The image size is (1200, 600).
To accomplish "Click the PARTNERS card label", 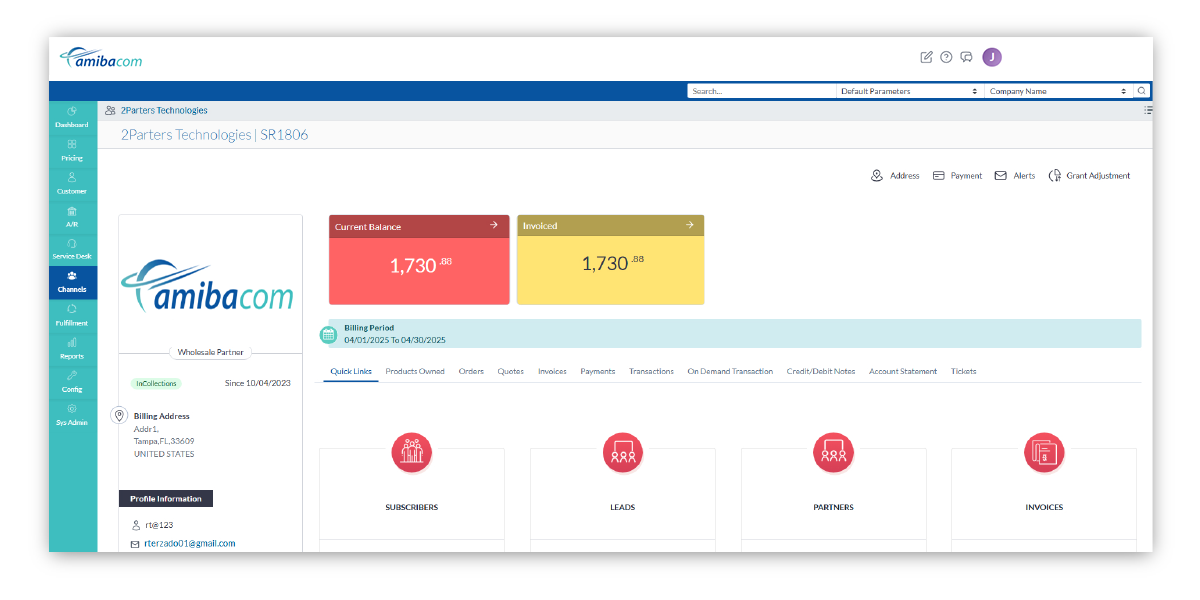I will (x=833, y=508).
